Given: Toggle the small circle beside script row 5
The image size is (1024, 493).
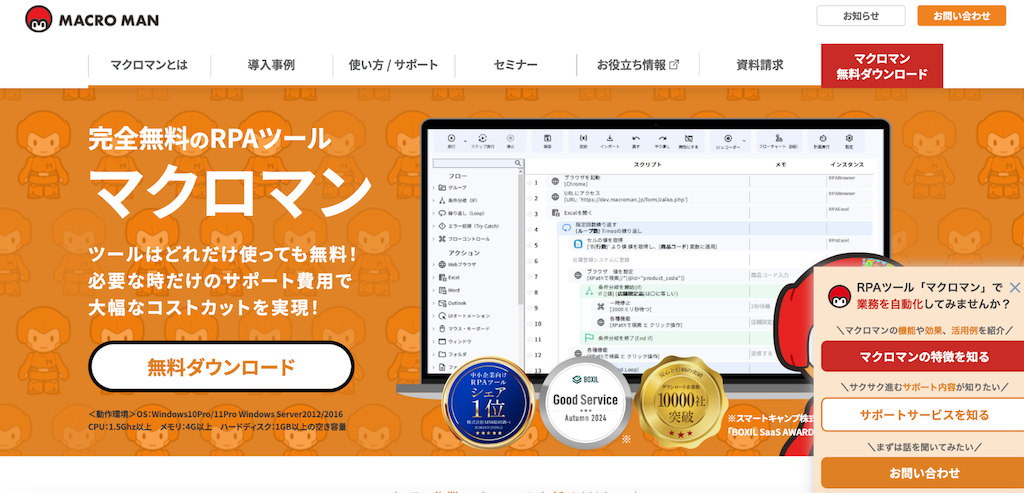Looking at the screenshot, I should 530,245.
